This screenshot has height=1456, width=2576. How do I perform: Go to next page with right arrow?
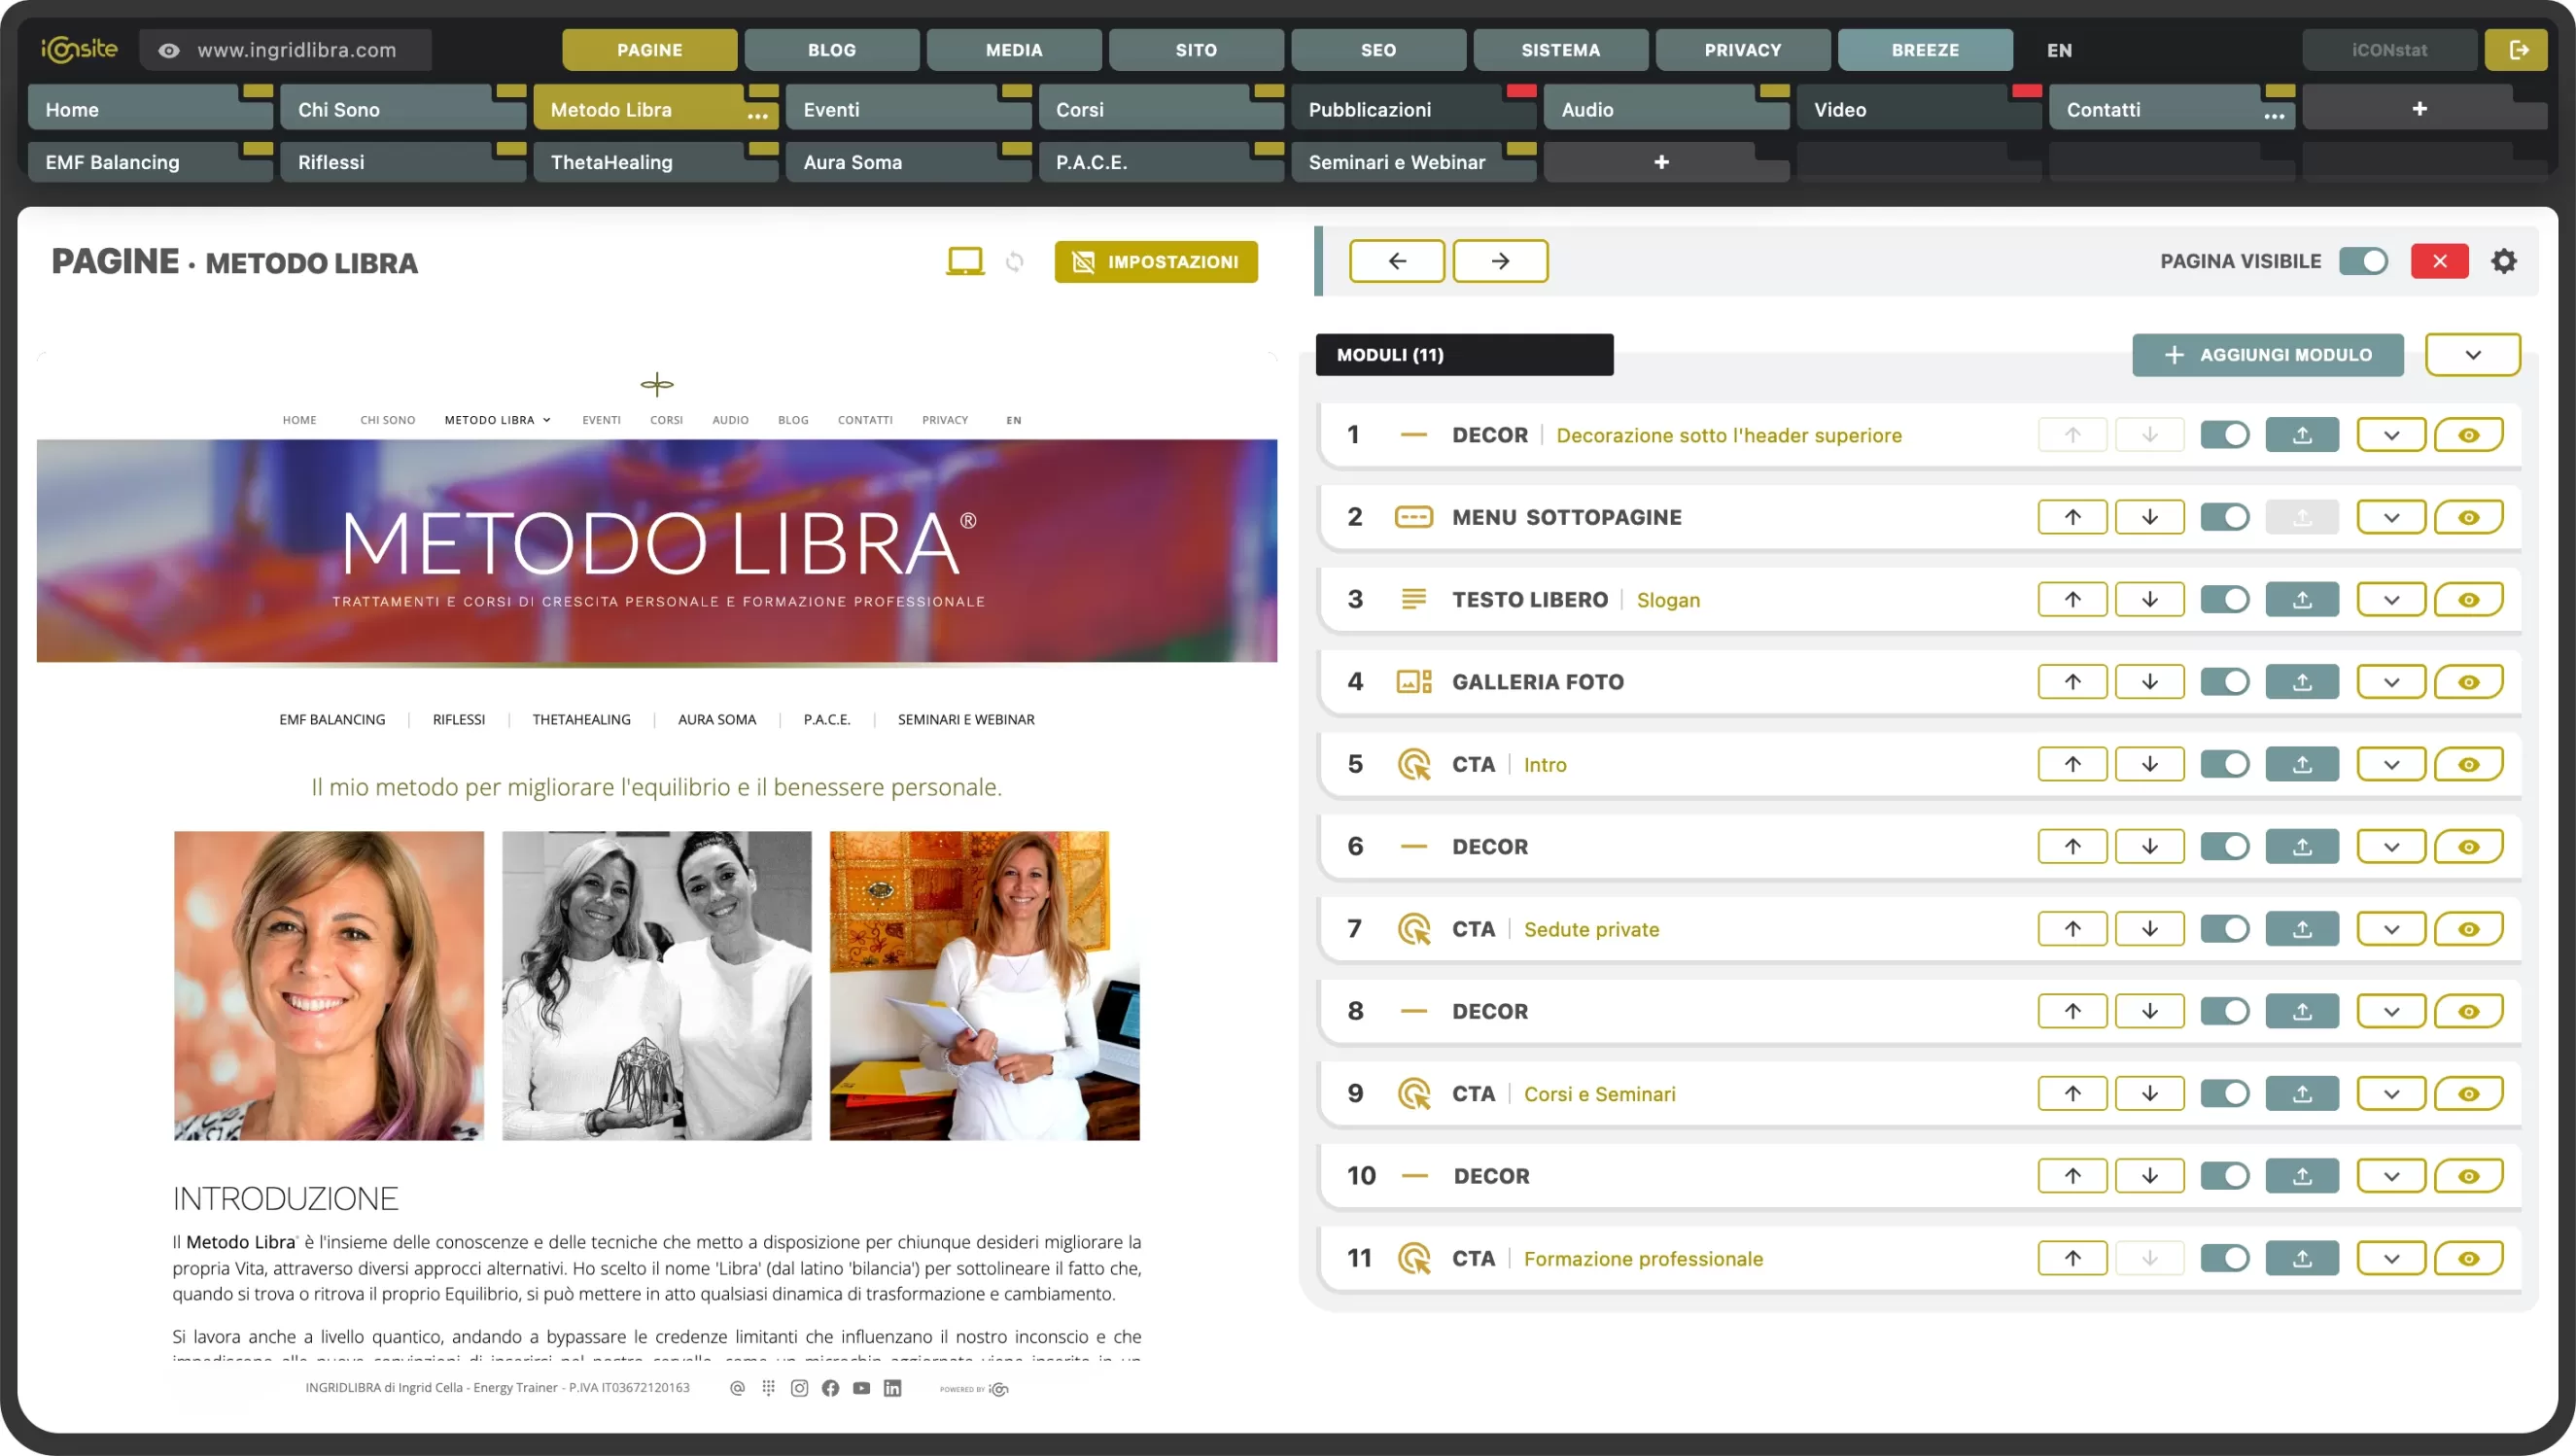pyautogui.click(x=1500, y=261)
